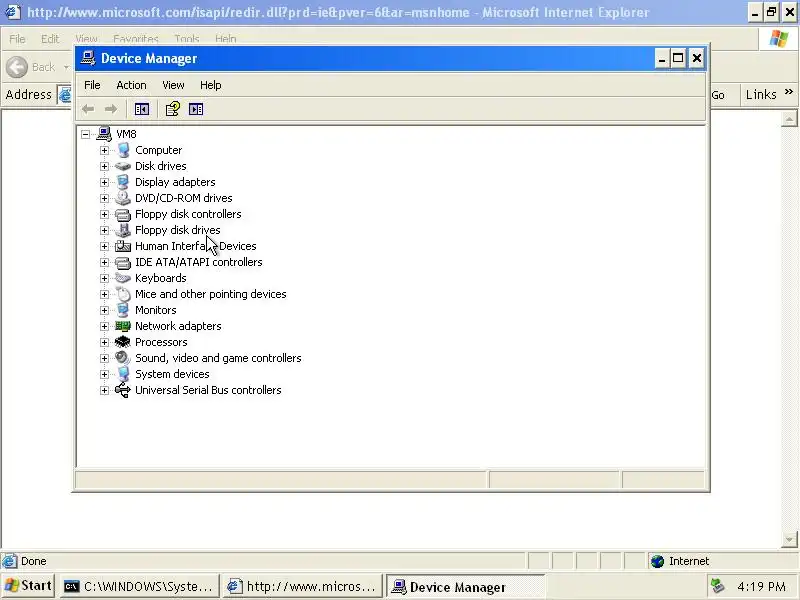Open the Properties toolbar icon in Device Manager
This screenshot has height=600, width=800.
tap(172, 109)
